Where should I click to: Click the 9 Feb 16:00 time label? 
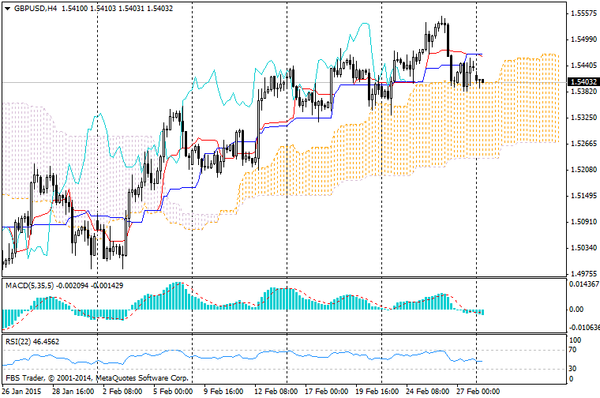[x=223, y=391]
